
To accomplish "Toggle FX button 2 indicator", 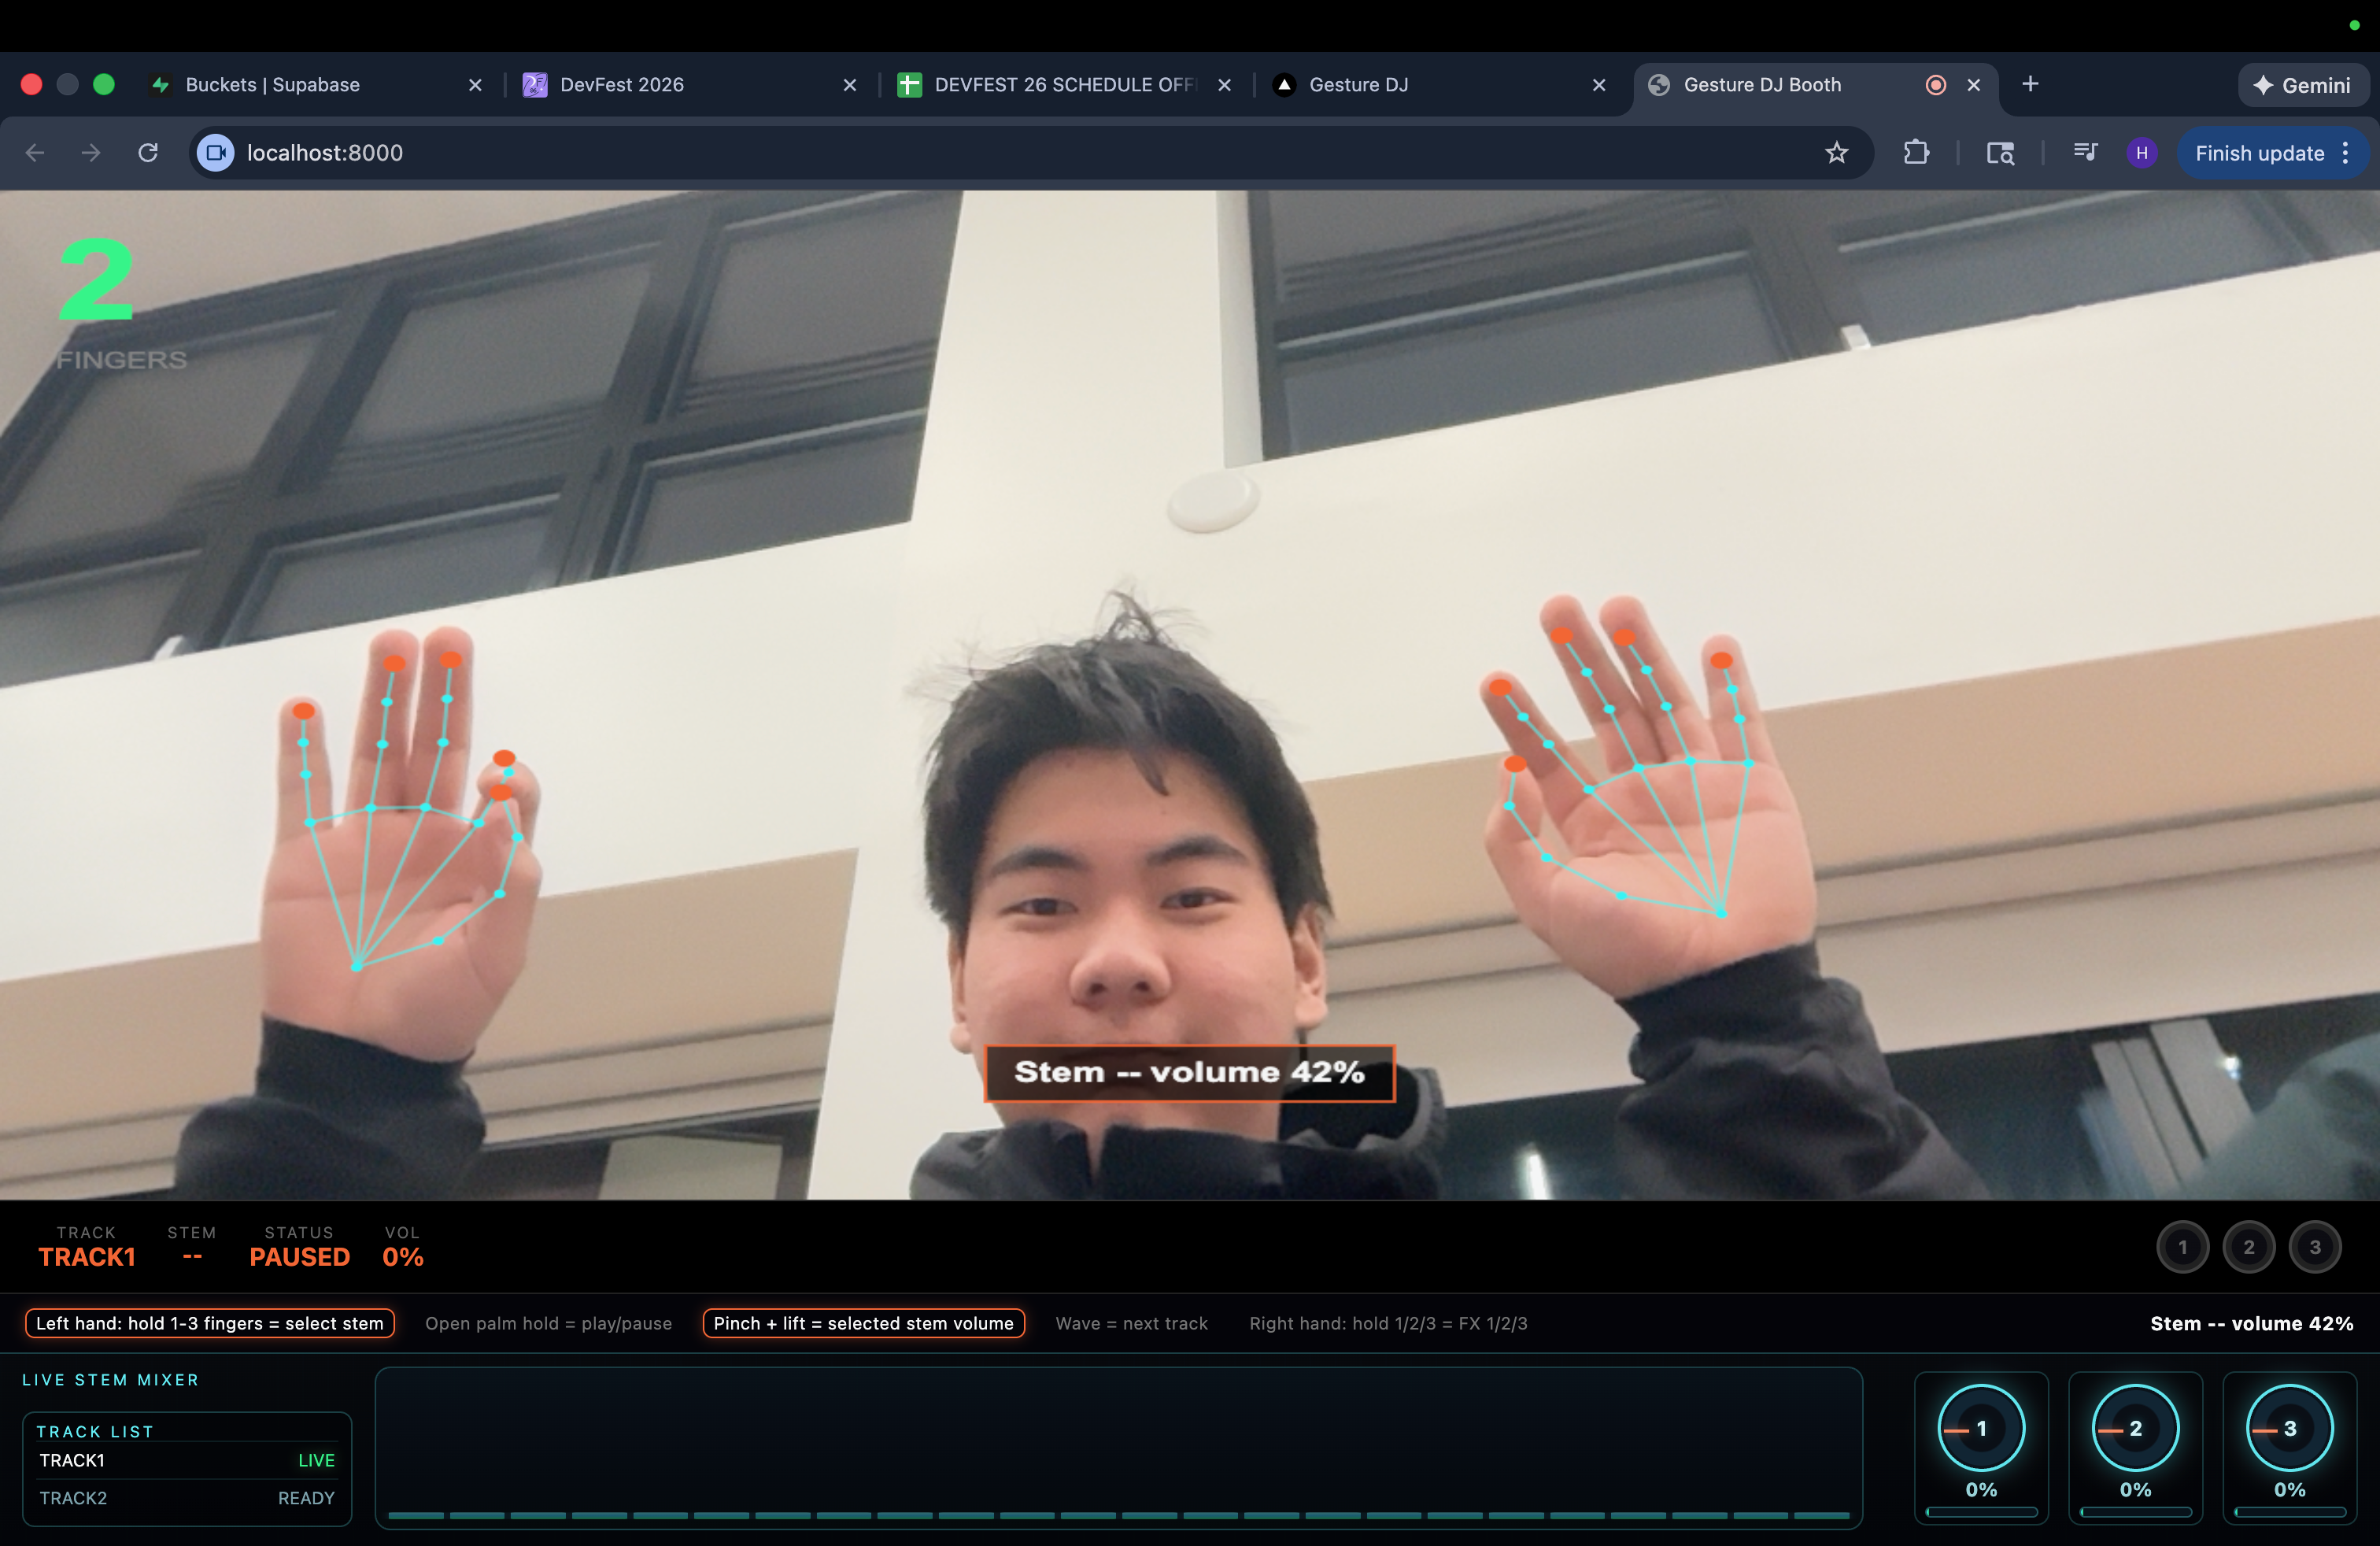I will (2248, 1247).
